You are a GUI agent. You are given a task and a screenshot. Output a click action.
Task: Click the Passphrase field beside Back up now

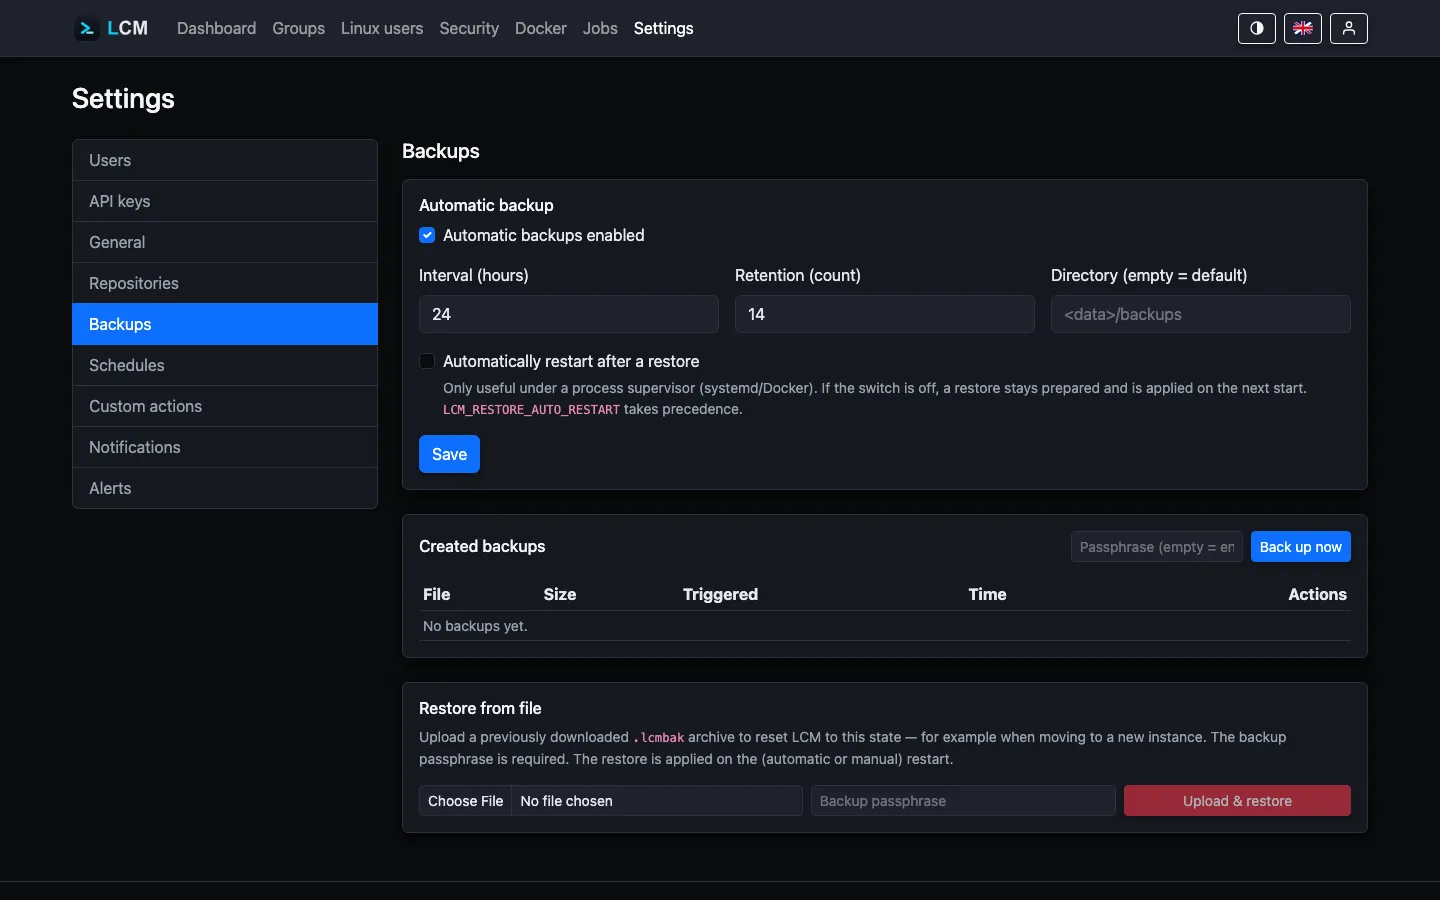pos(1157,547)
